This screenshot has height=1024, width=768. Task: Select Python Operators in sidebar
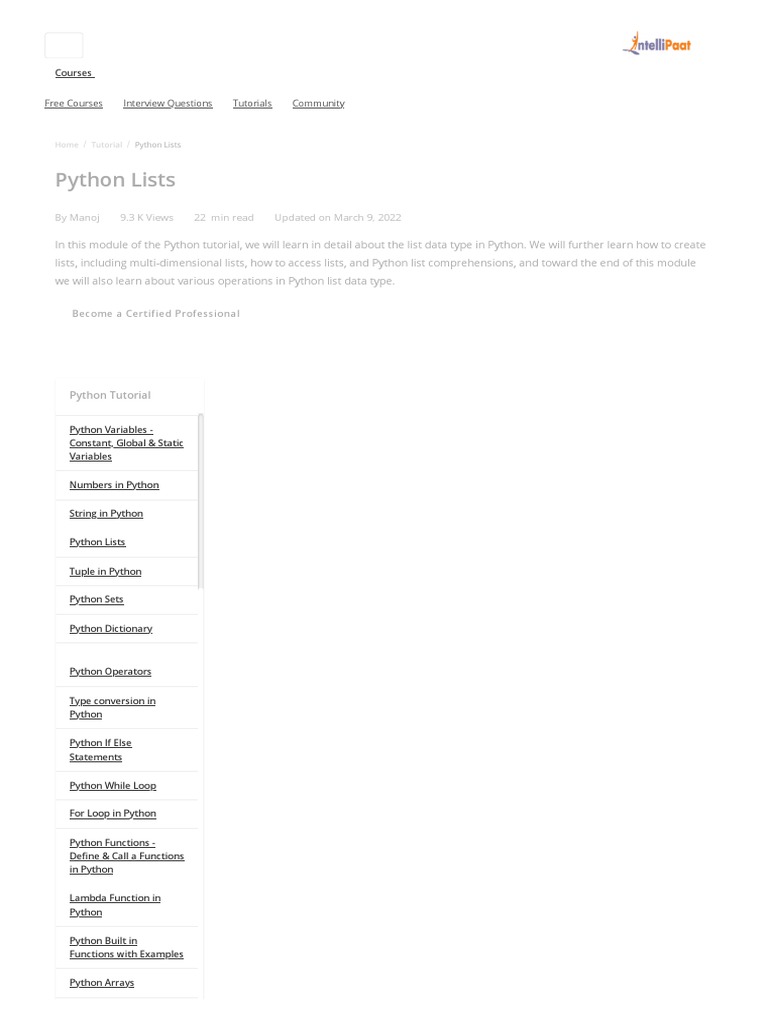110,672
